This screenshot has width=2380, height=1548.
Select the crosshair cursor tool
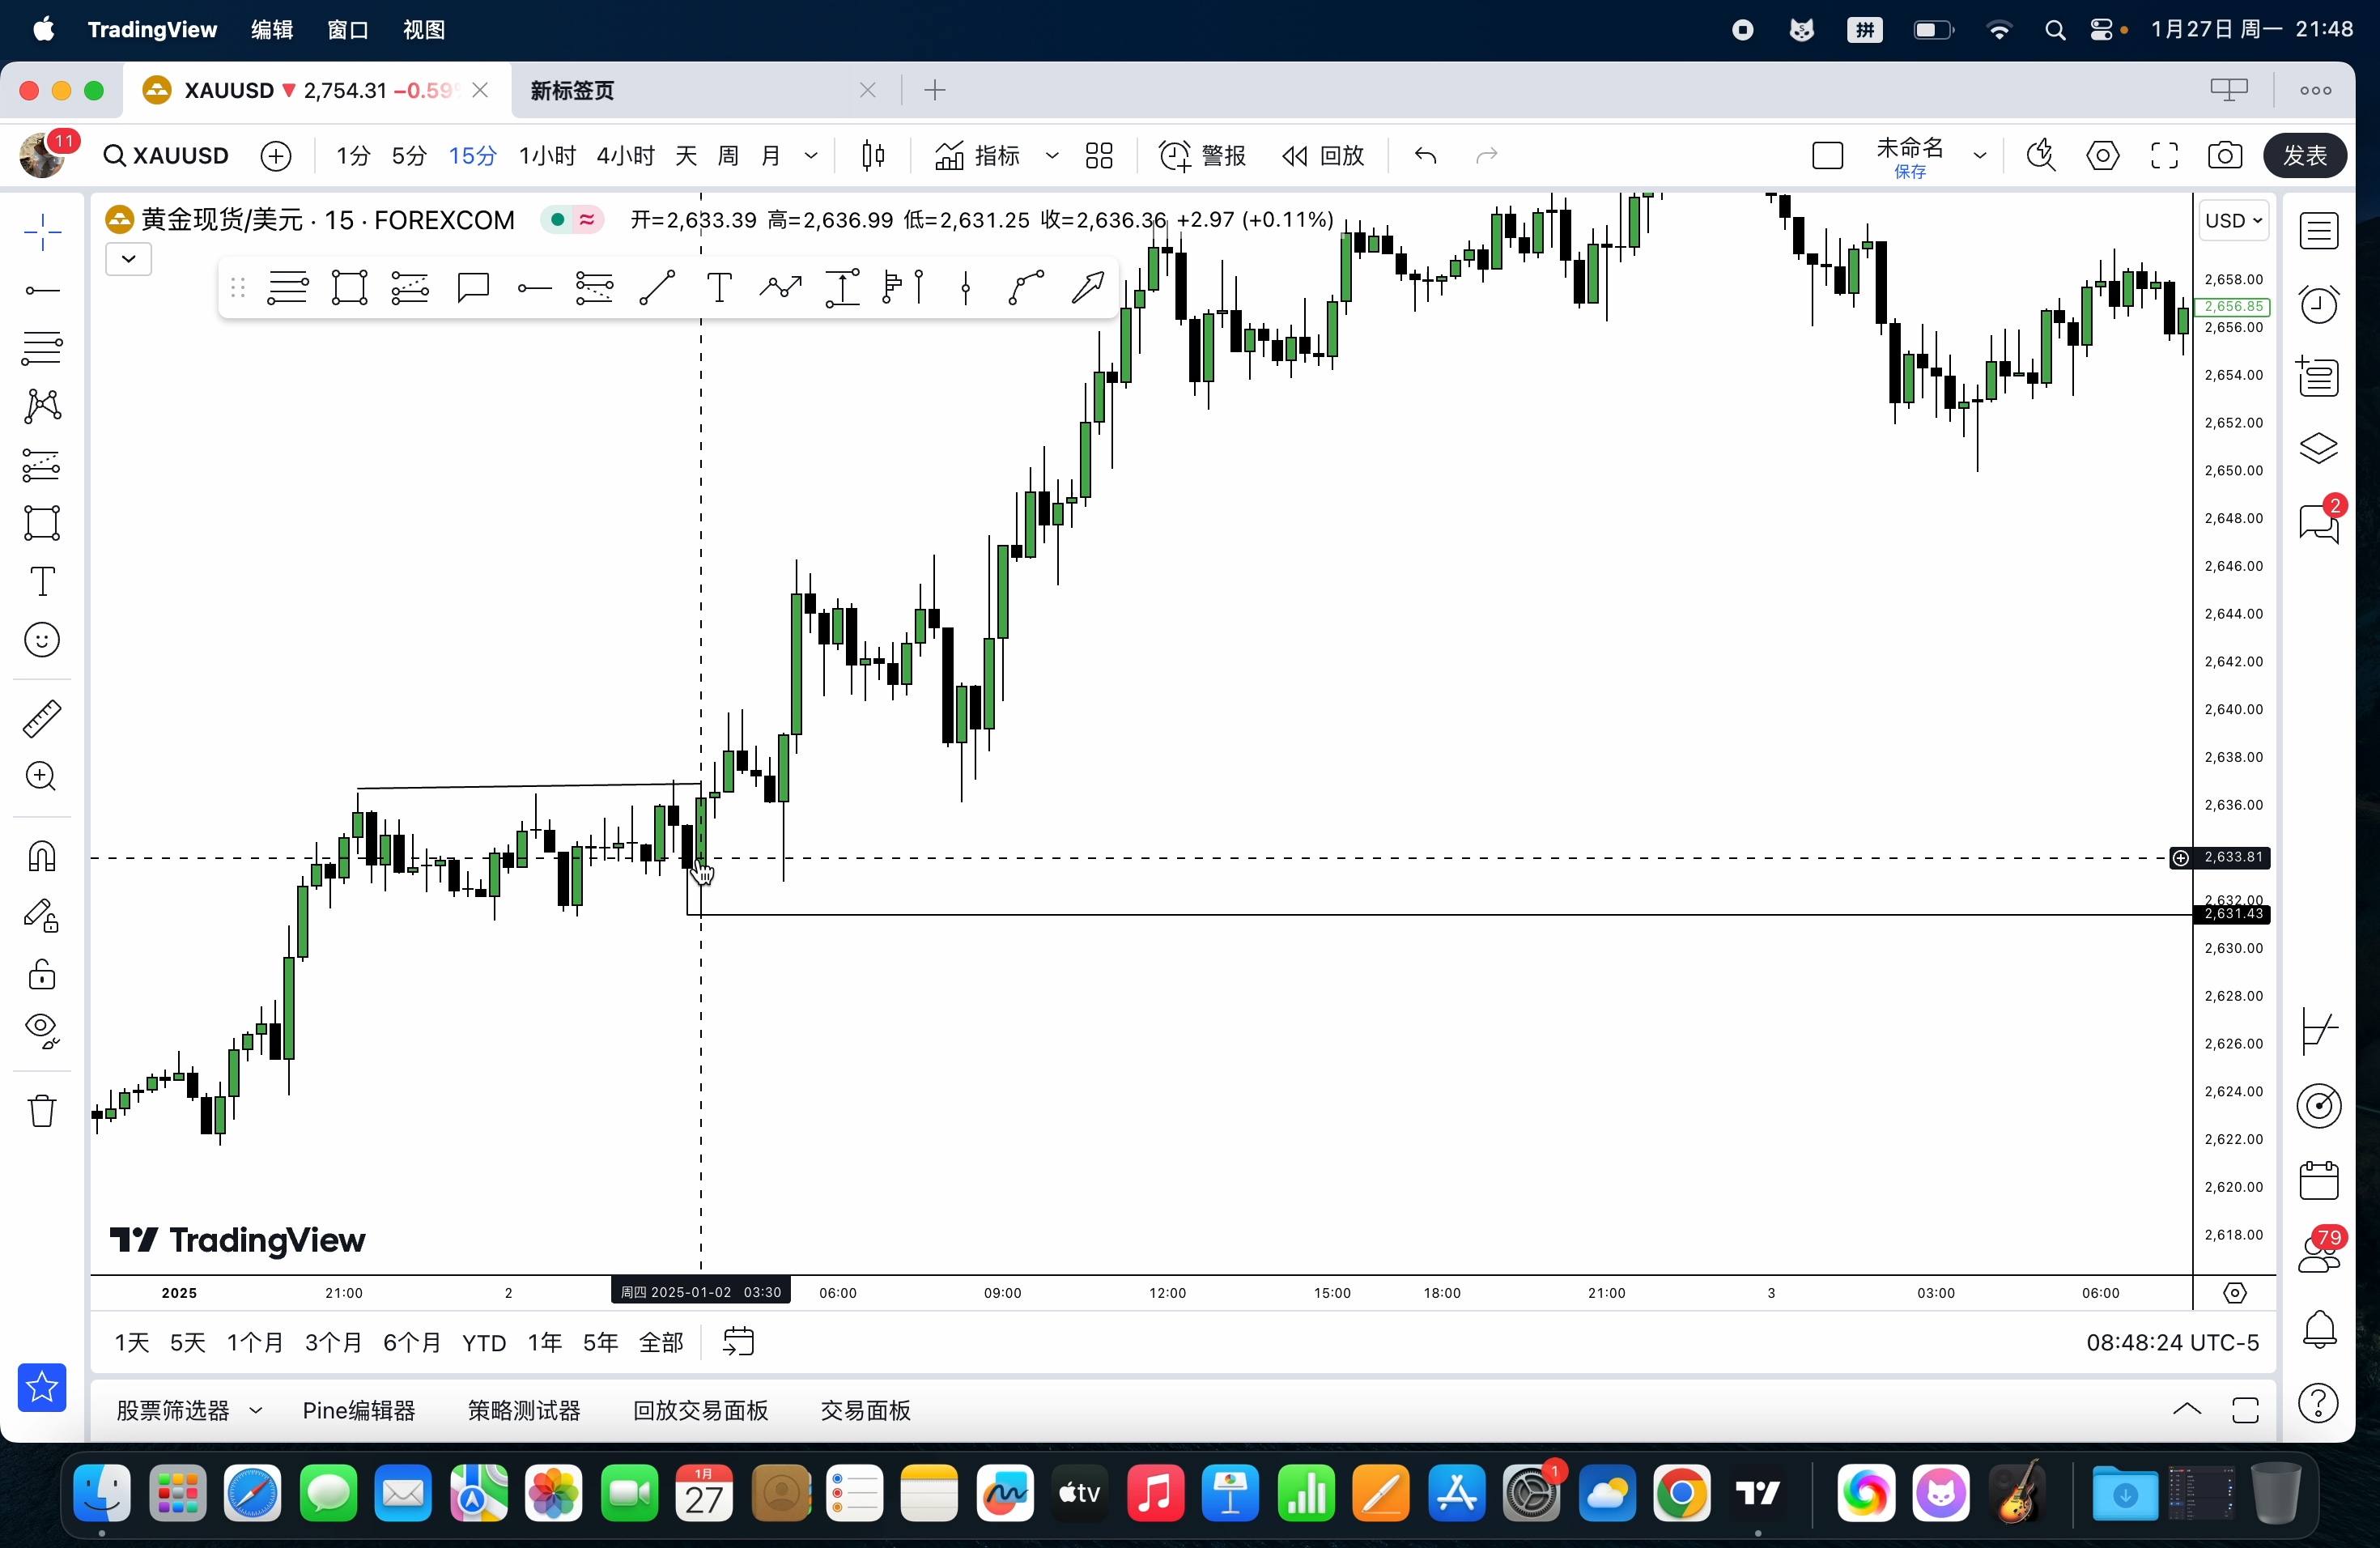click(42, 233)
